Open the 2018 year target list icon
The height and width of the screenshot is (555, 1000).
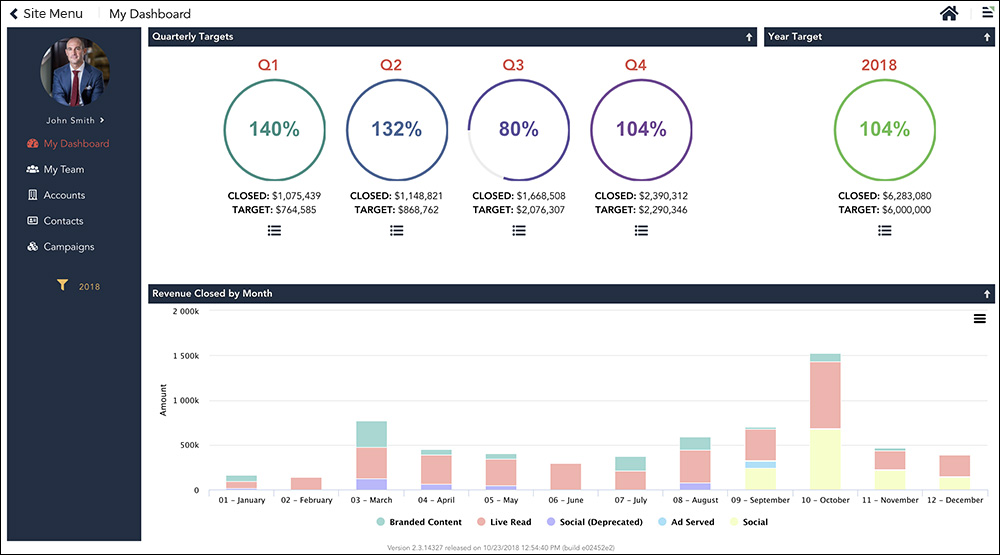884,230
